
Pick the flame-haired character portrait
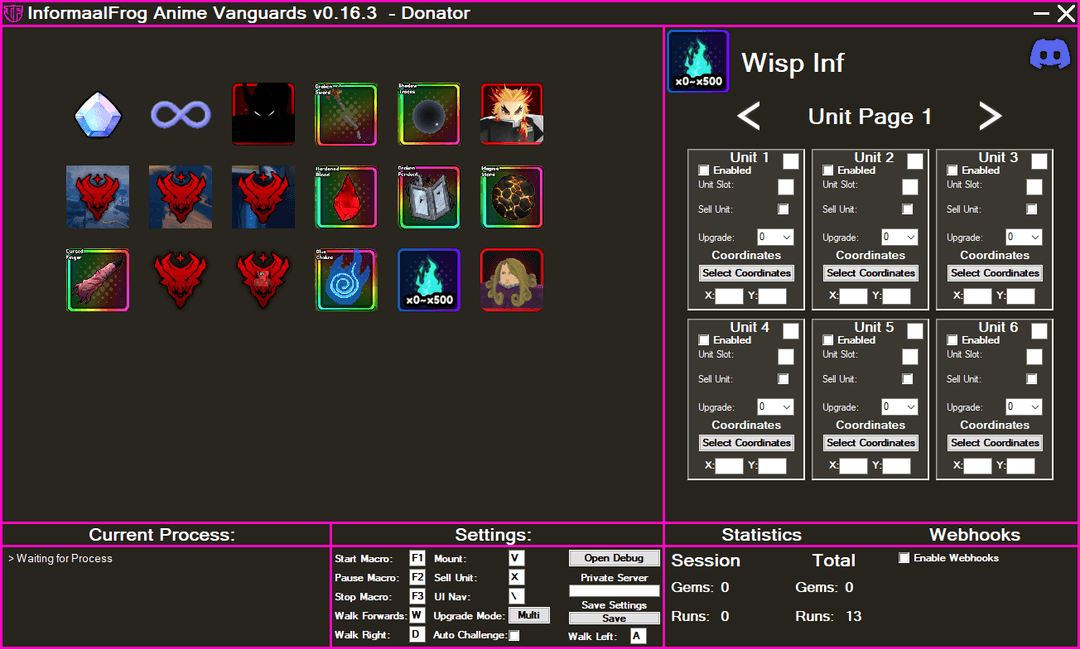point(511,114)
